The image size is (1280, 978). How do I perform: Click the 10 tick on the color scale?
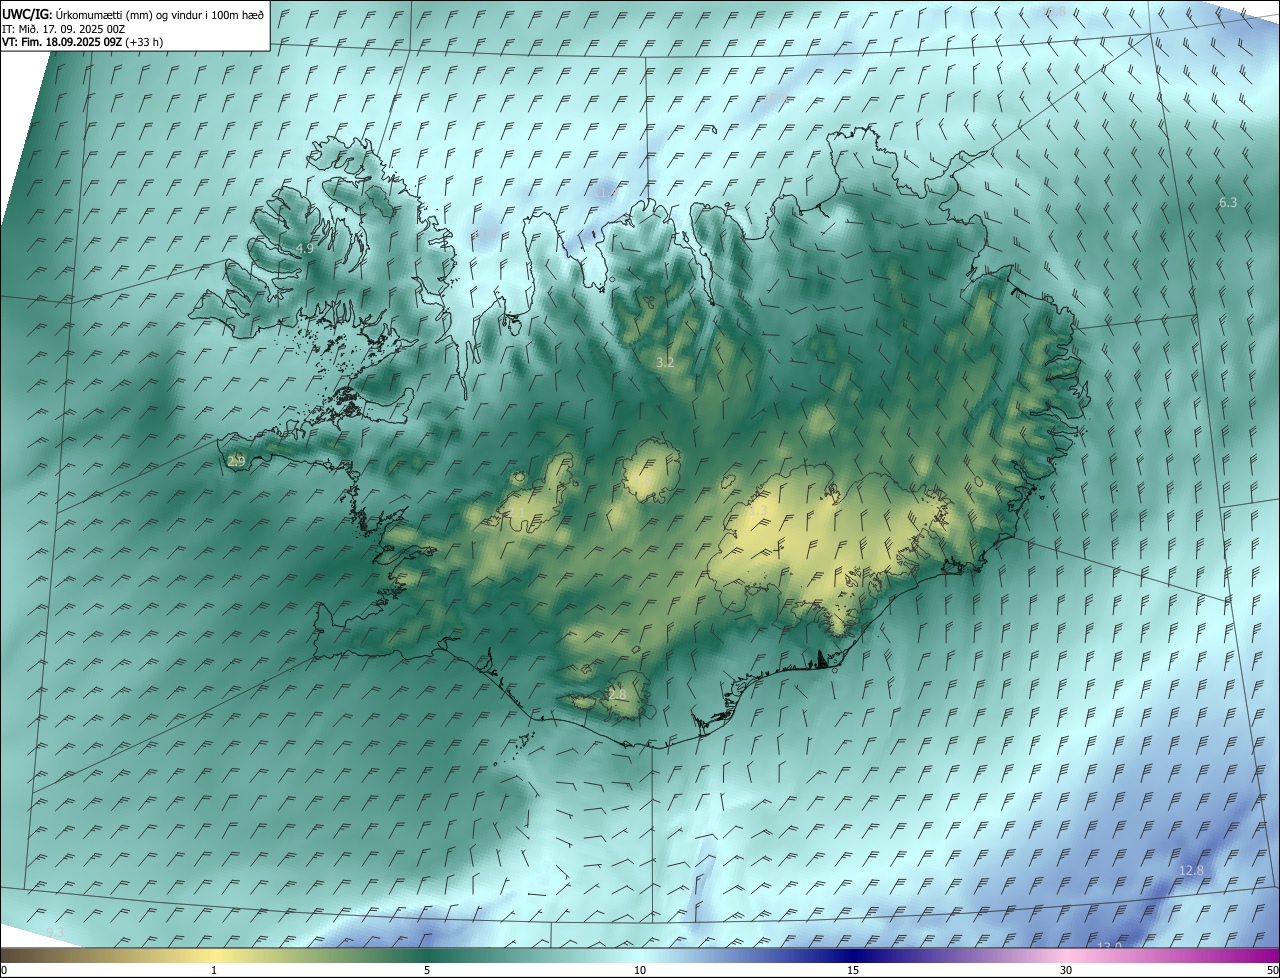(640, 971)
